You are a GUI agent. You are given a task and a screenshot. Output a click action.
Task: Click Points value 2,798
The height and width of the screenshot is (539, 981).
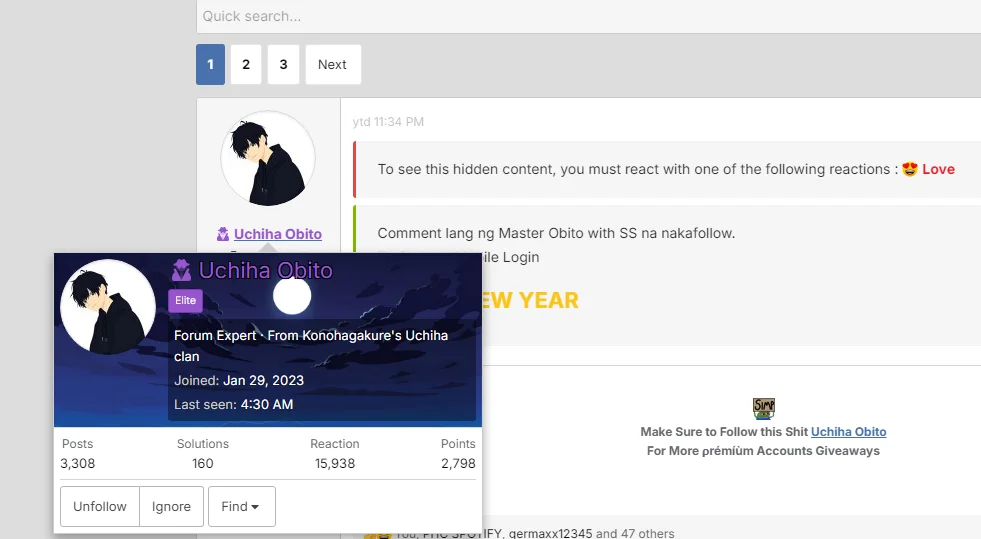[x=458, y=463]
